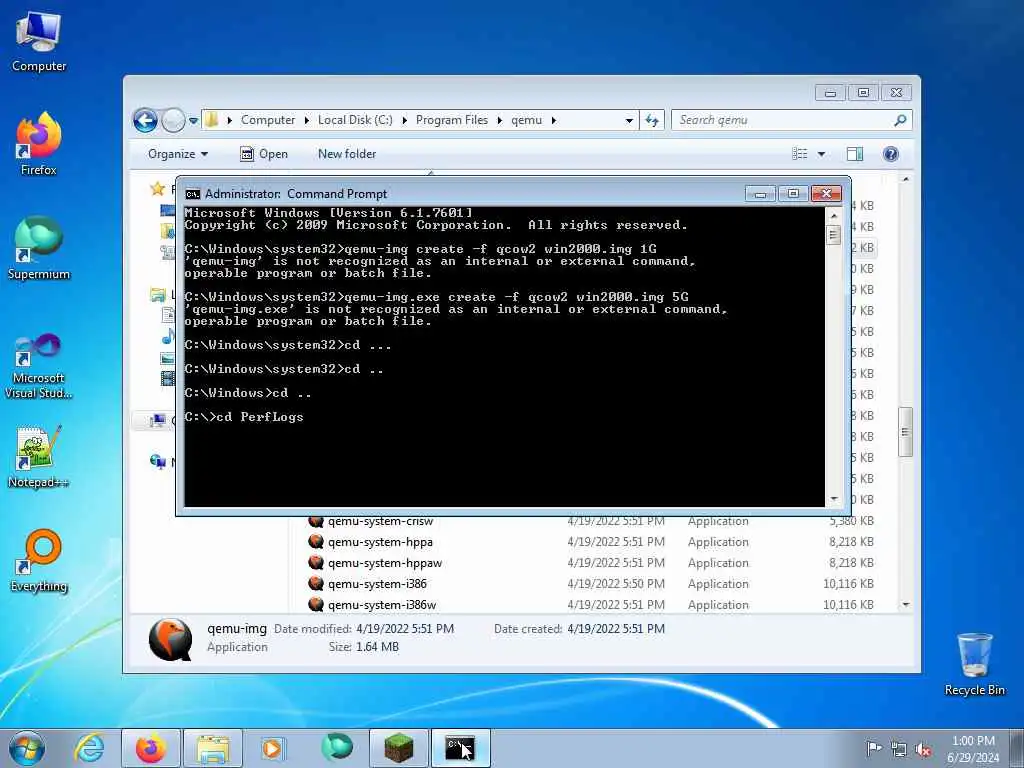The height and width of the screenshot is (768, 1024).
Task: Select the qemu-system-i386 file
Action: pos(377,584)
